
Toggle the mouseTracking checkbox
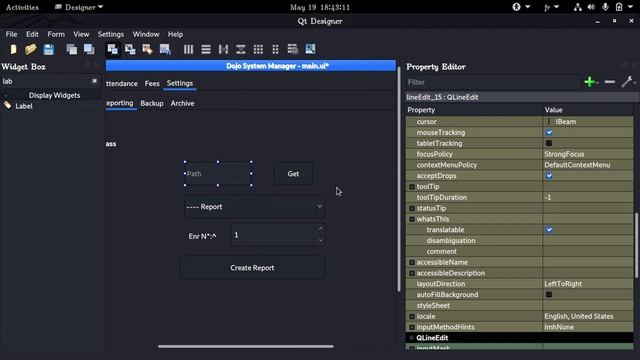tap(549, 132)
